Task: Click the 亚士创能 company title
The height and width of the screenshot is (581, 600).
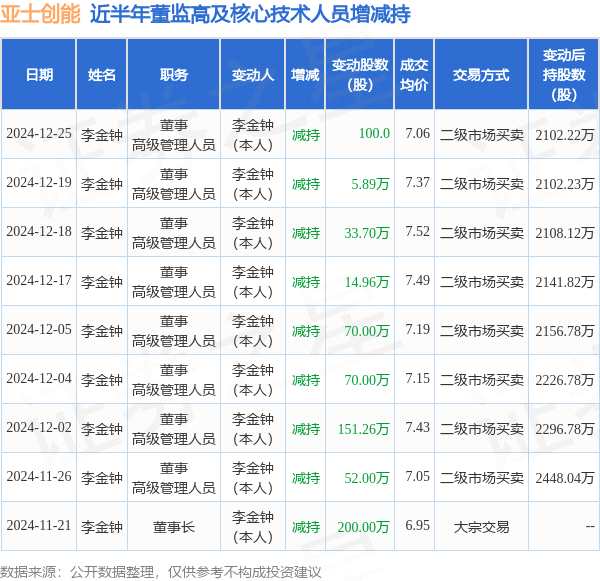Action: coord(40,14)
